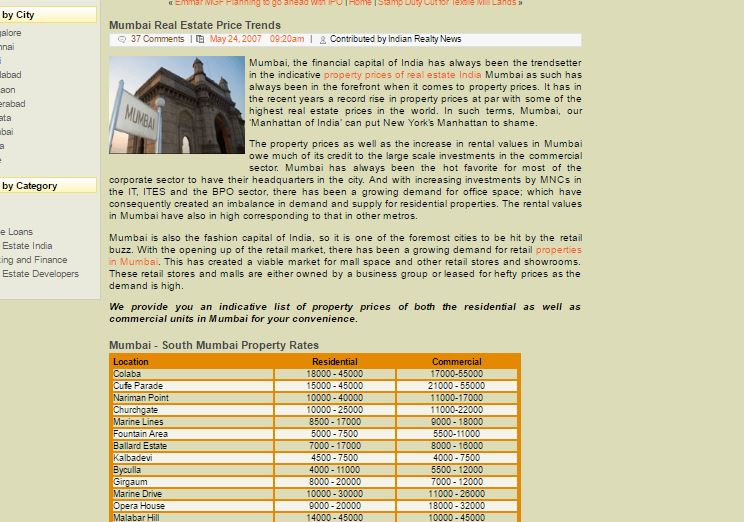Click the calendar icon before the date

(200, 39)
